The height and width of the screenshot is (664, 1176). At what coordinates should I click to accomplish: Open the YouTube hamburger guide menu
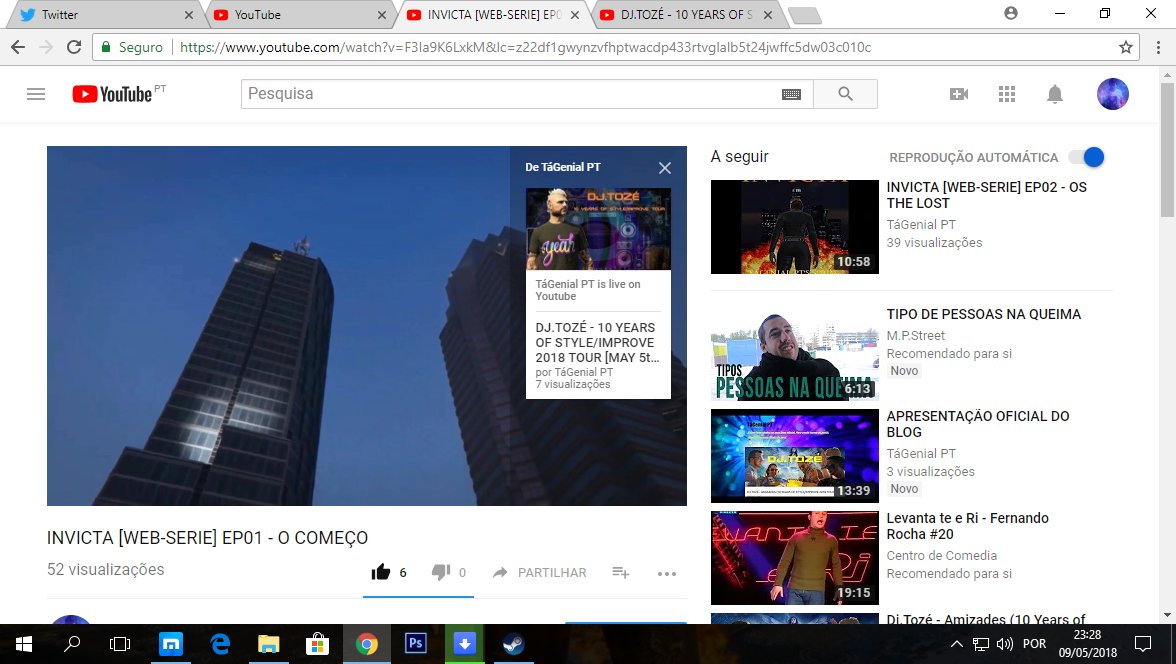(36, 94)
